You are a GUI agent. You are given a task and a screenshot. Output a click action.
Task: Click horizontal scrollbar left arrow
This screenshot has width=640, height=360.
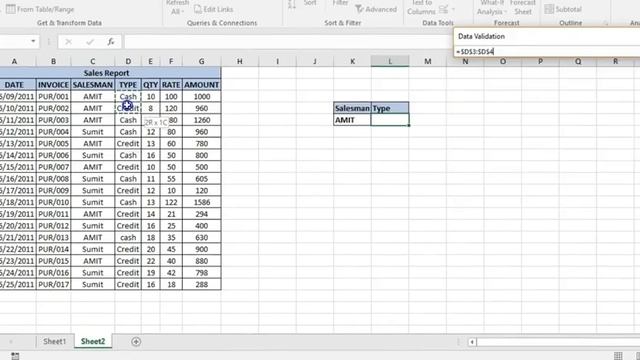click(x=472, y=342)
